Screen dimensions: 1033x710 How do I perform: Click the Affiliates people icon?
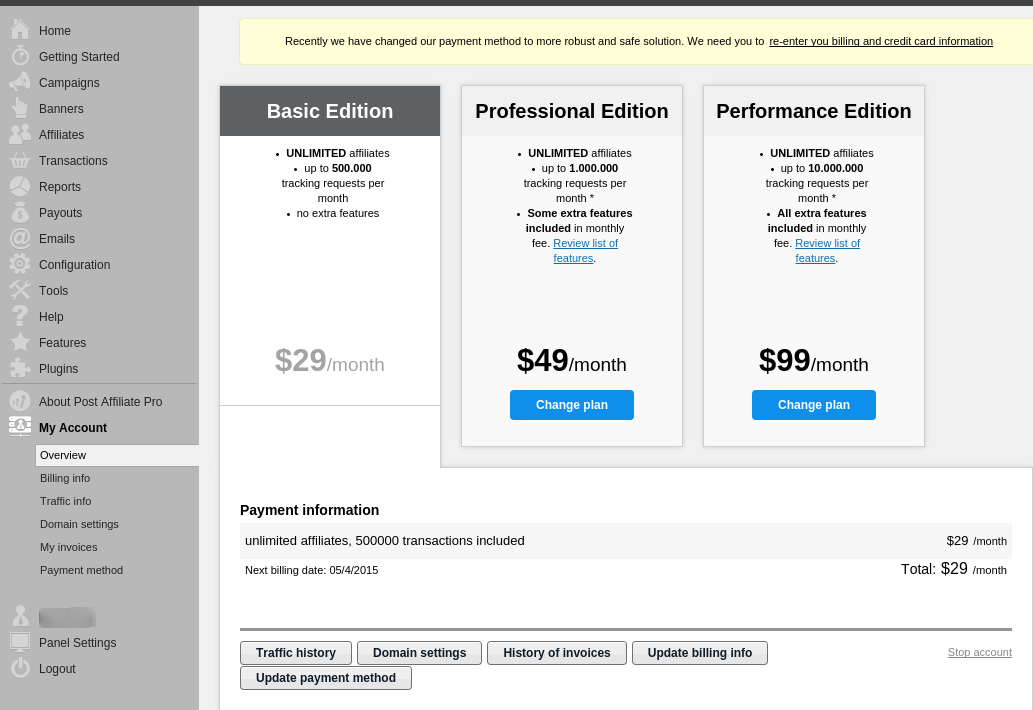click(x=19, y=134)
